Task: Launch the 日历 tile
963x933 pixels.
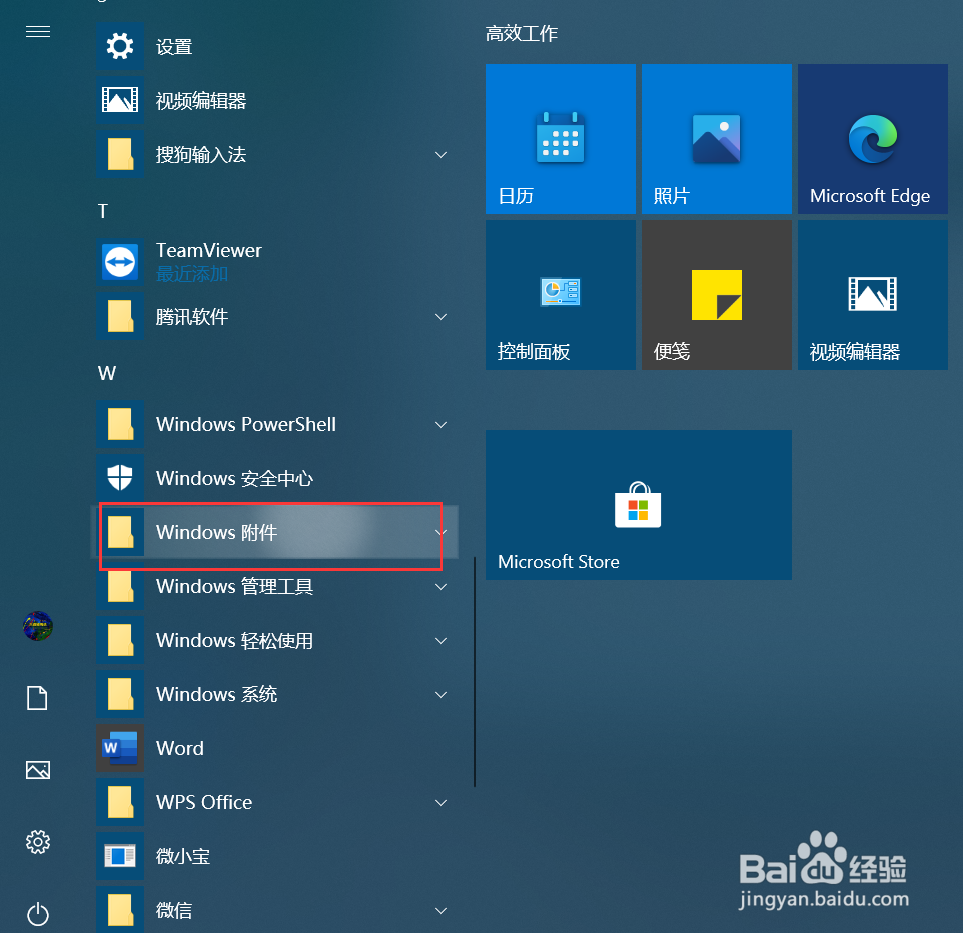Action: coord(560,139)
